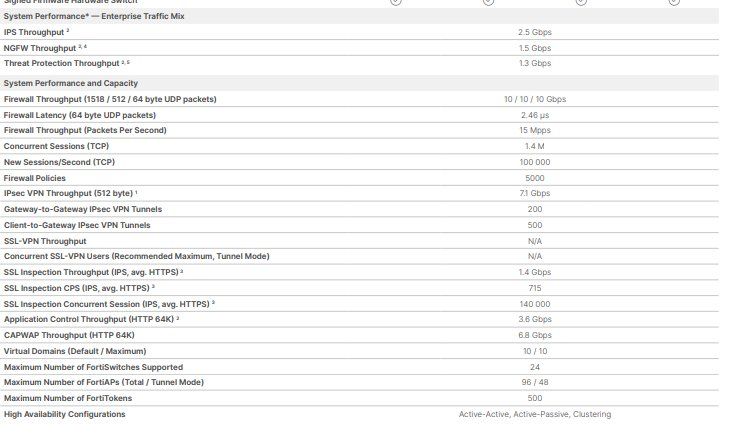Click the SSL-VPN Throughput label
The height and width of the screenshot is (433, 738).
click(45, 241)
